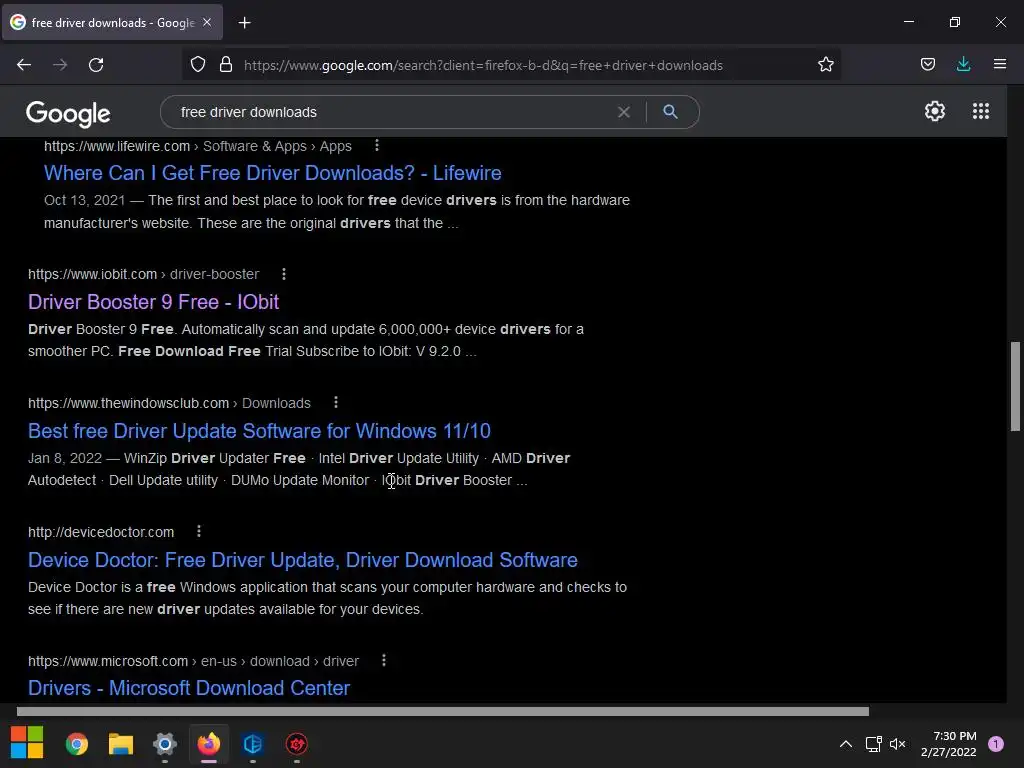
Task: Click the https://www.microsoft.com › en-us › download URL
Action: 193,661
